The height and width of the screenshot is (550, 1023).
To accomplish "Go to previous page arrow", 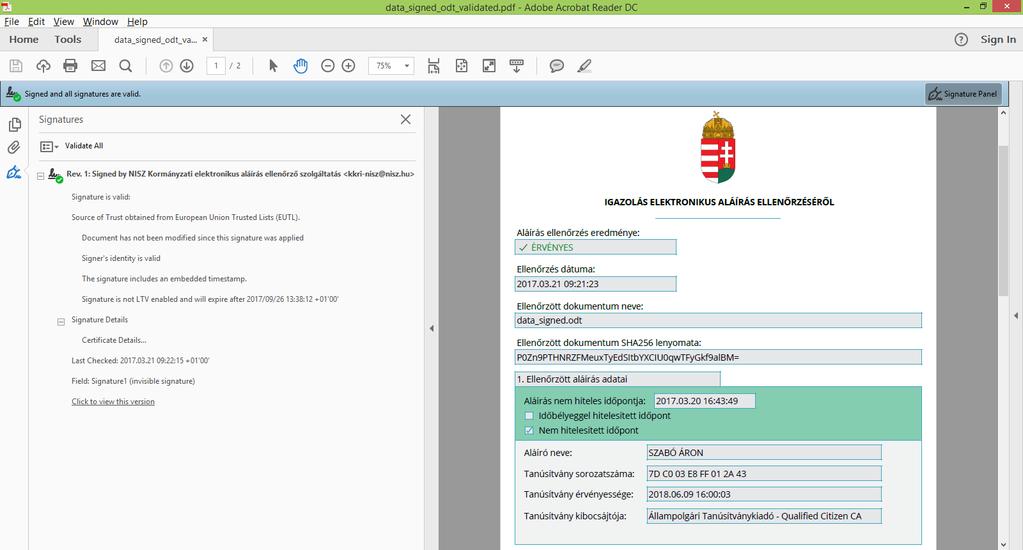I will pos(166,66).
